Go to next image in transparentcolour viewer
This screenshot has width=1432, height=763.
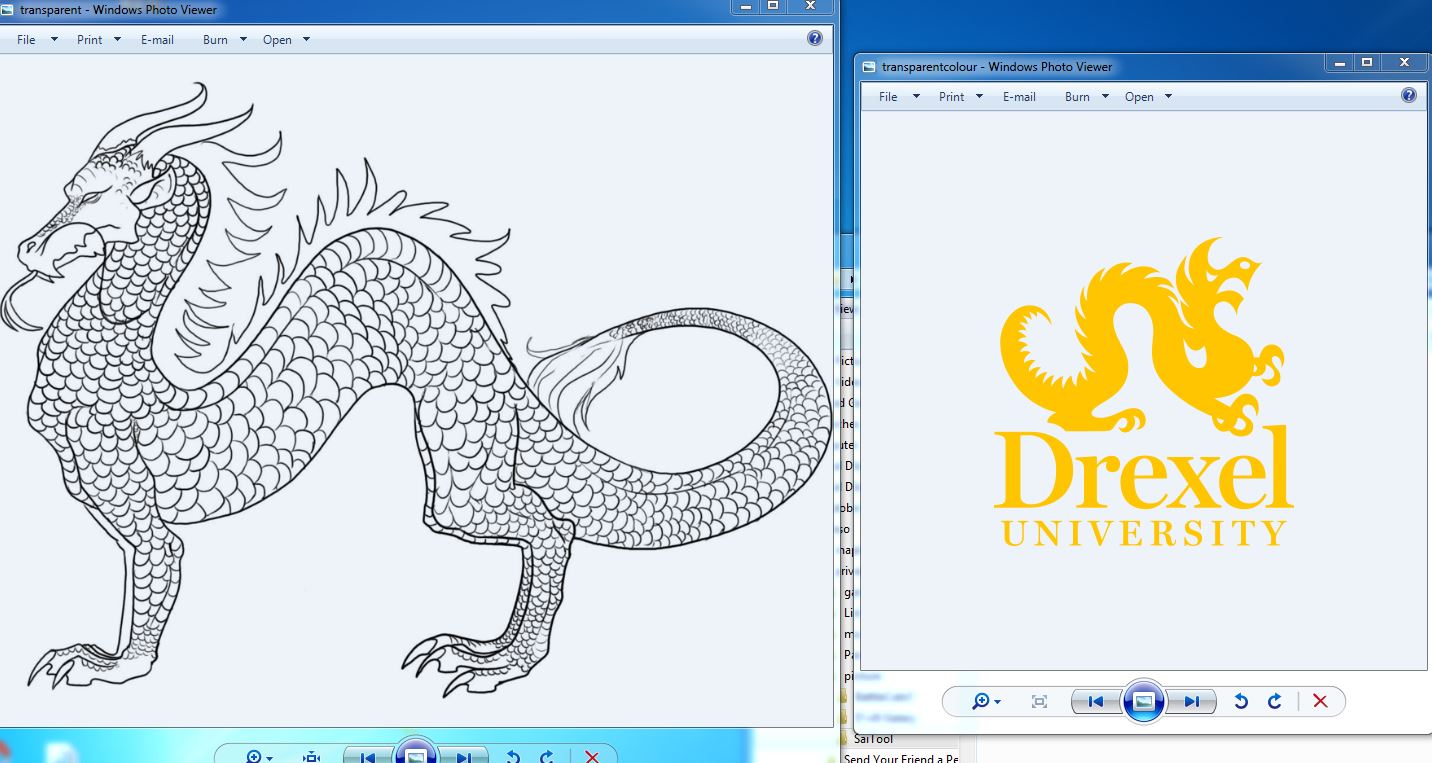(x=1191, y=702)
